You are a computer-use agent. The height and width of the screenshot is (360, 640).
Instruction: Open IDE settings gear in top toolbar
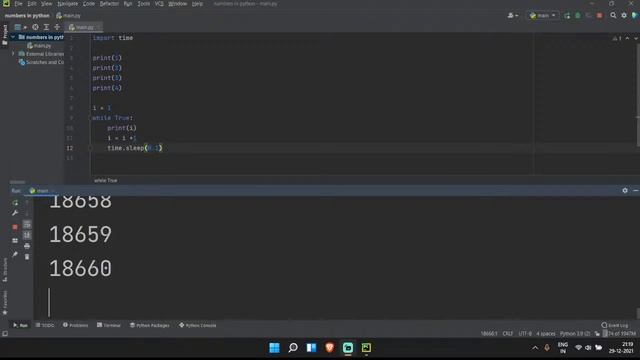[x=624, y=16]
